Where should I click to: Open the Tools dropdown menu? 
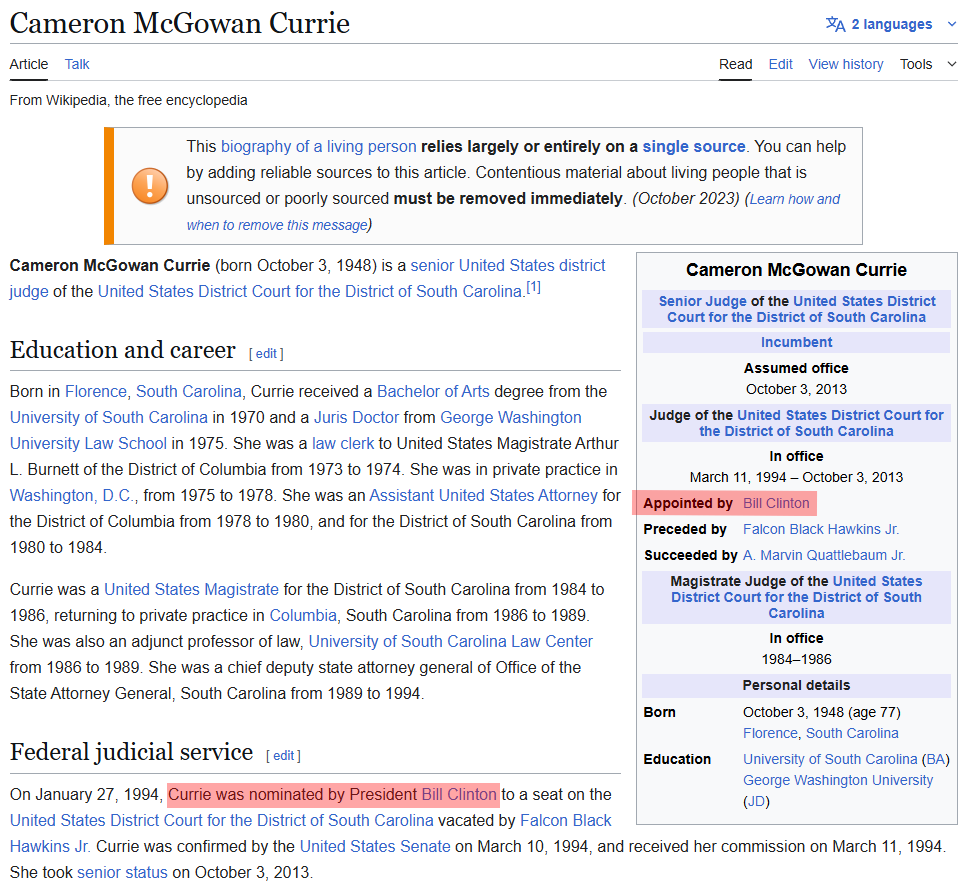928,64
